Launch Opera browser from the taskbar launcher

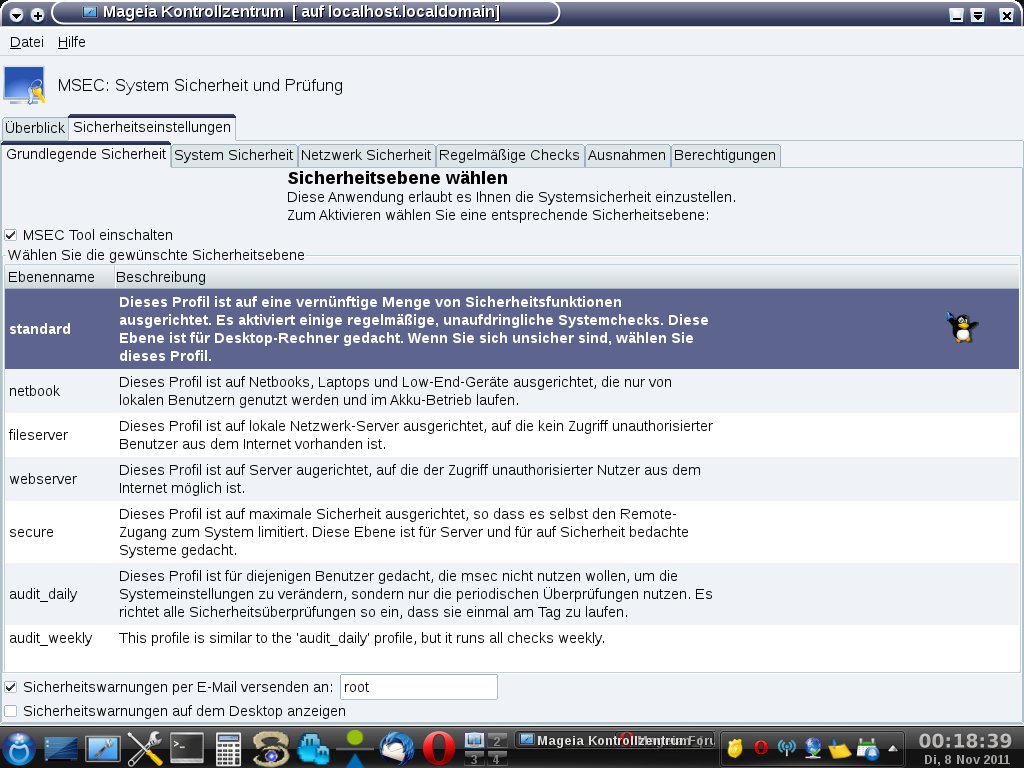click(x=438, y=748)
